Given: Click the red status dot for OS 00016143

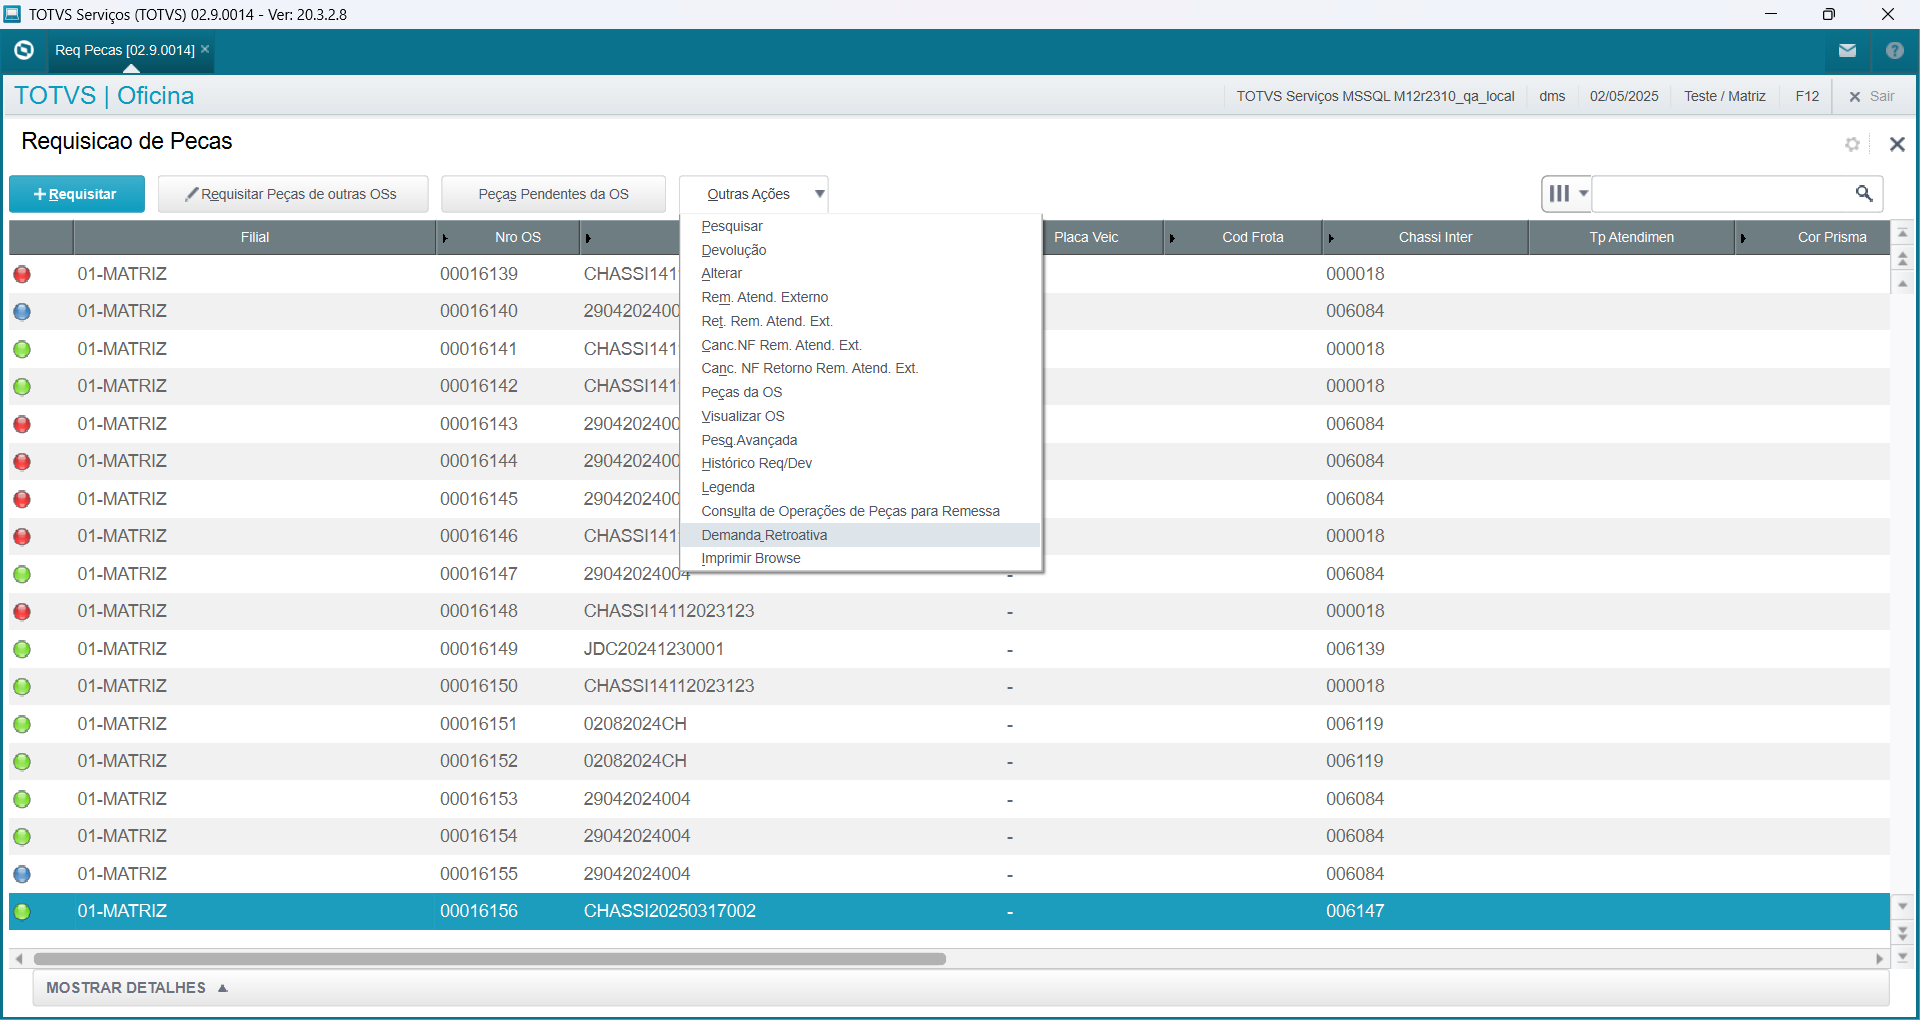Looking at the screenshot, I should 22,424.
